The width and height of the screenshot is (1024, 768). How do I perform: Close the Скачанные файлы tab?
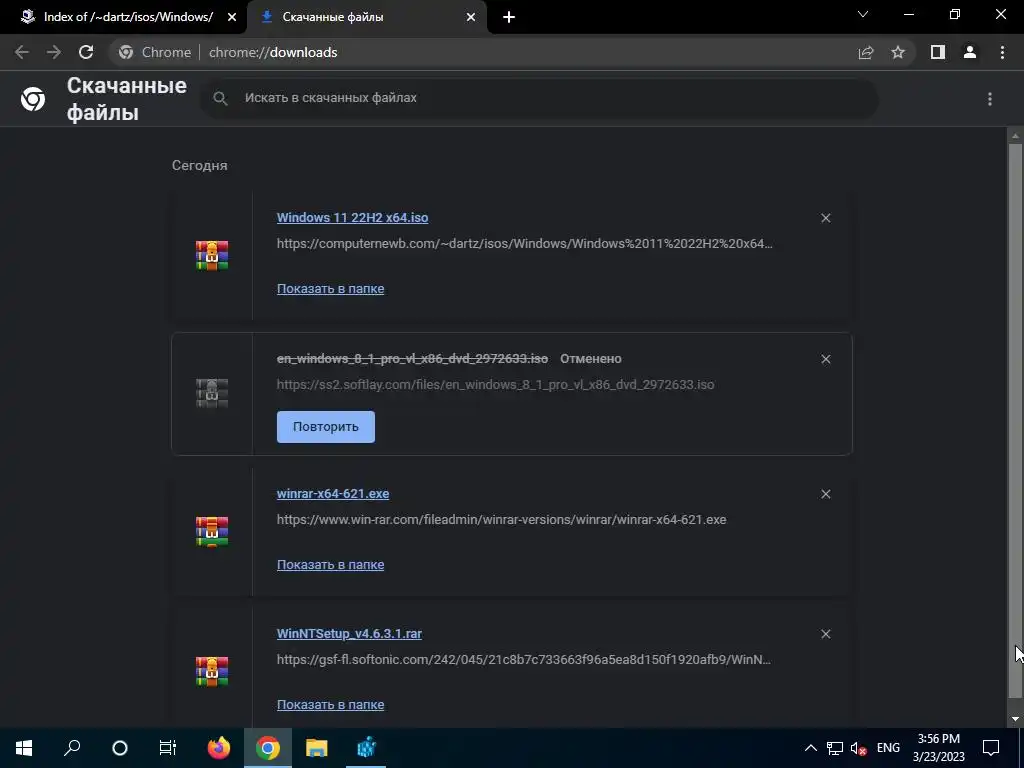(471, 17)
